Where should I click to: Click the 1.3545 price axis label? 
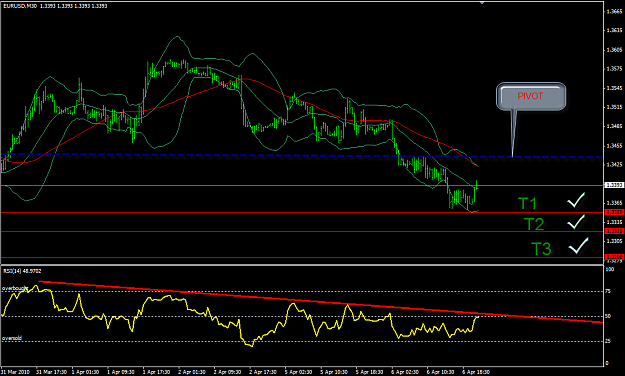pos(614,88)
